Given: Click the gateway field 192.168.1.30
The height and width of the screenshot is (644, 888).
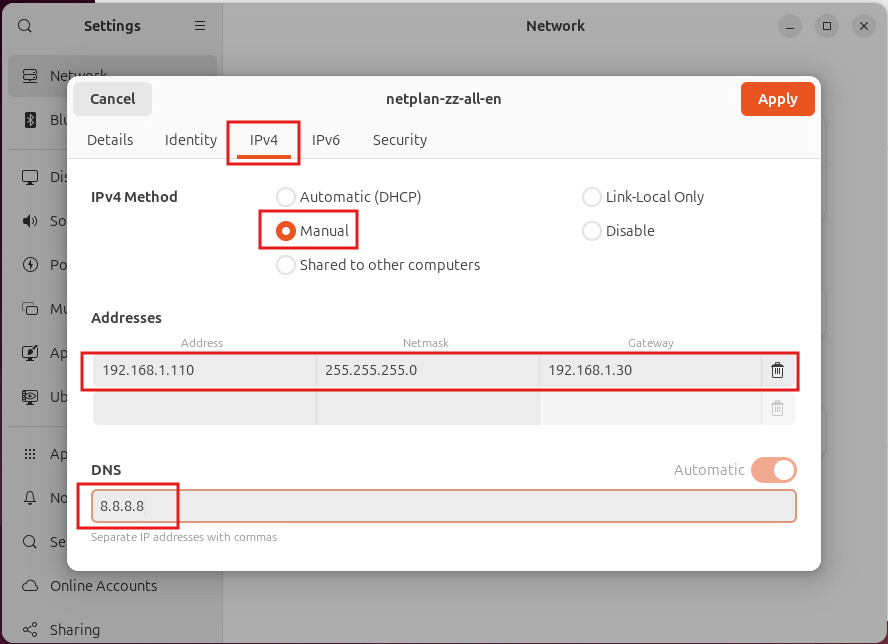Looking at the screenshot, I should pos(650,370).
